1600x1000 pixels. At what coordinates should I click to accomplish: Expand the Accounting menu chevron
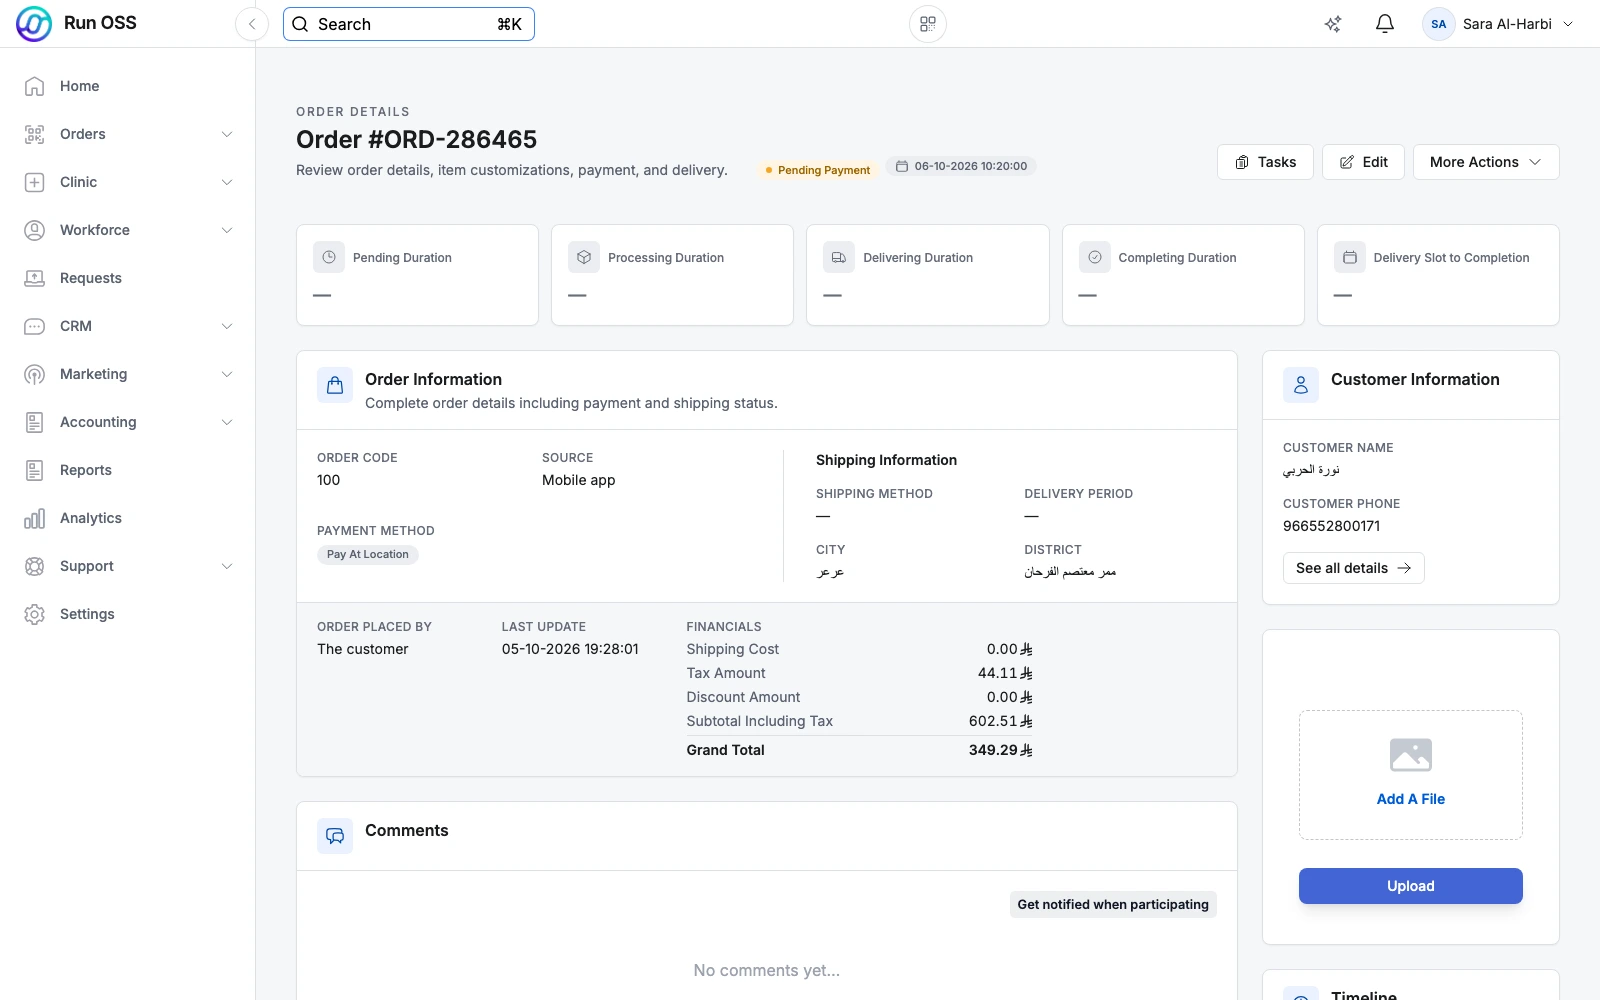tap(227, 422)
